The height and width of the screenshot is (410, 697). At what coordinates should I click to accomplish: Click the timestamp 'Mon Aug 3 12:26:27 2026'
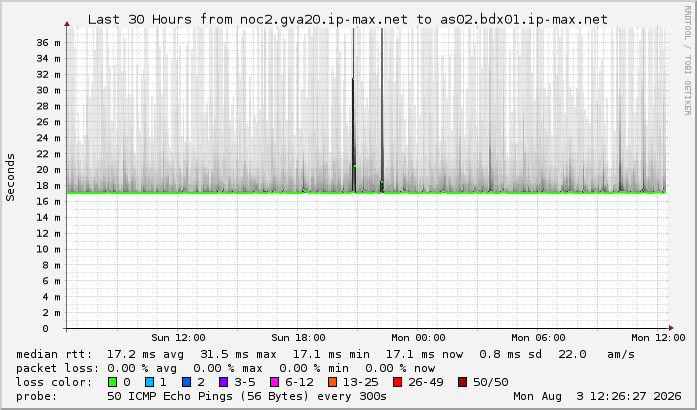[597, 396]
